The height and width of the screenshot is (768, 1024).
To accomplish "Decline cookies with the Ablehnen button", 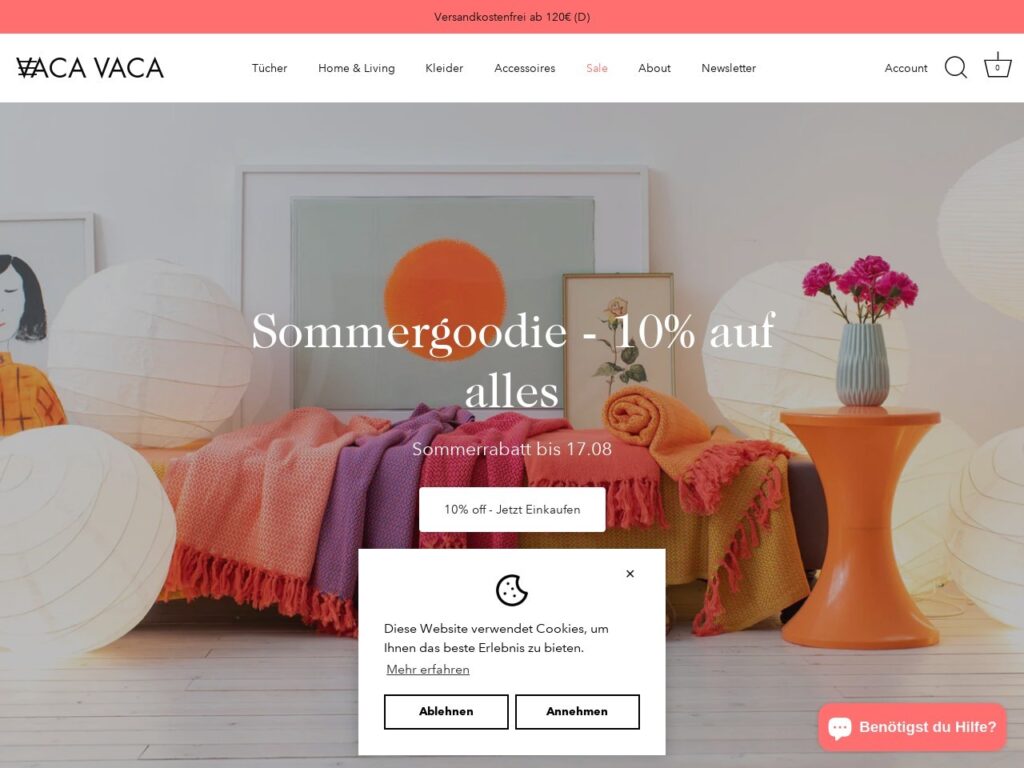I will tap(446, 711).
